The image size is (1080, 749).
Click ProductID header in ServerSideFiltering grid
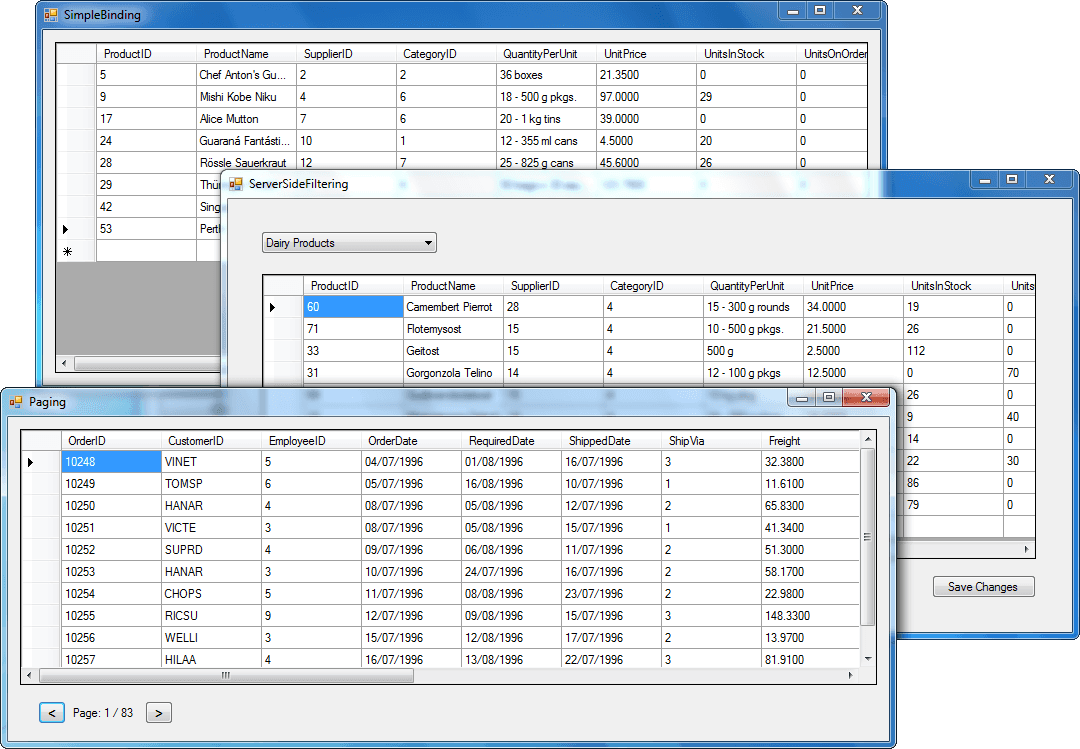tap(353, 285)
